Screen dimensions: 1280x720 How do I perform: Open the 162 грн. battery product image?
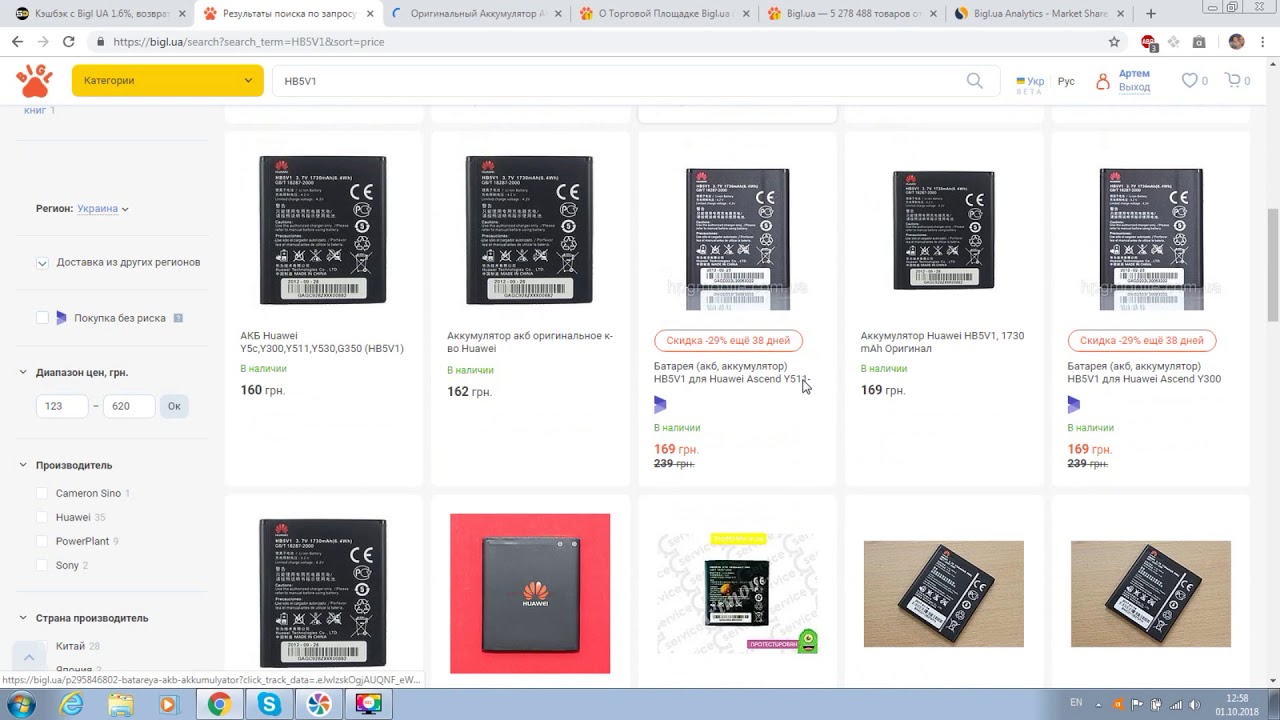point(530,230)
